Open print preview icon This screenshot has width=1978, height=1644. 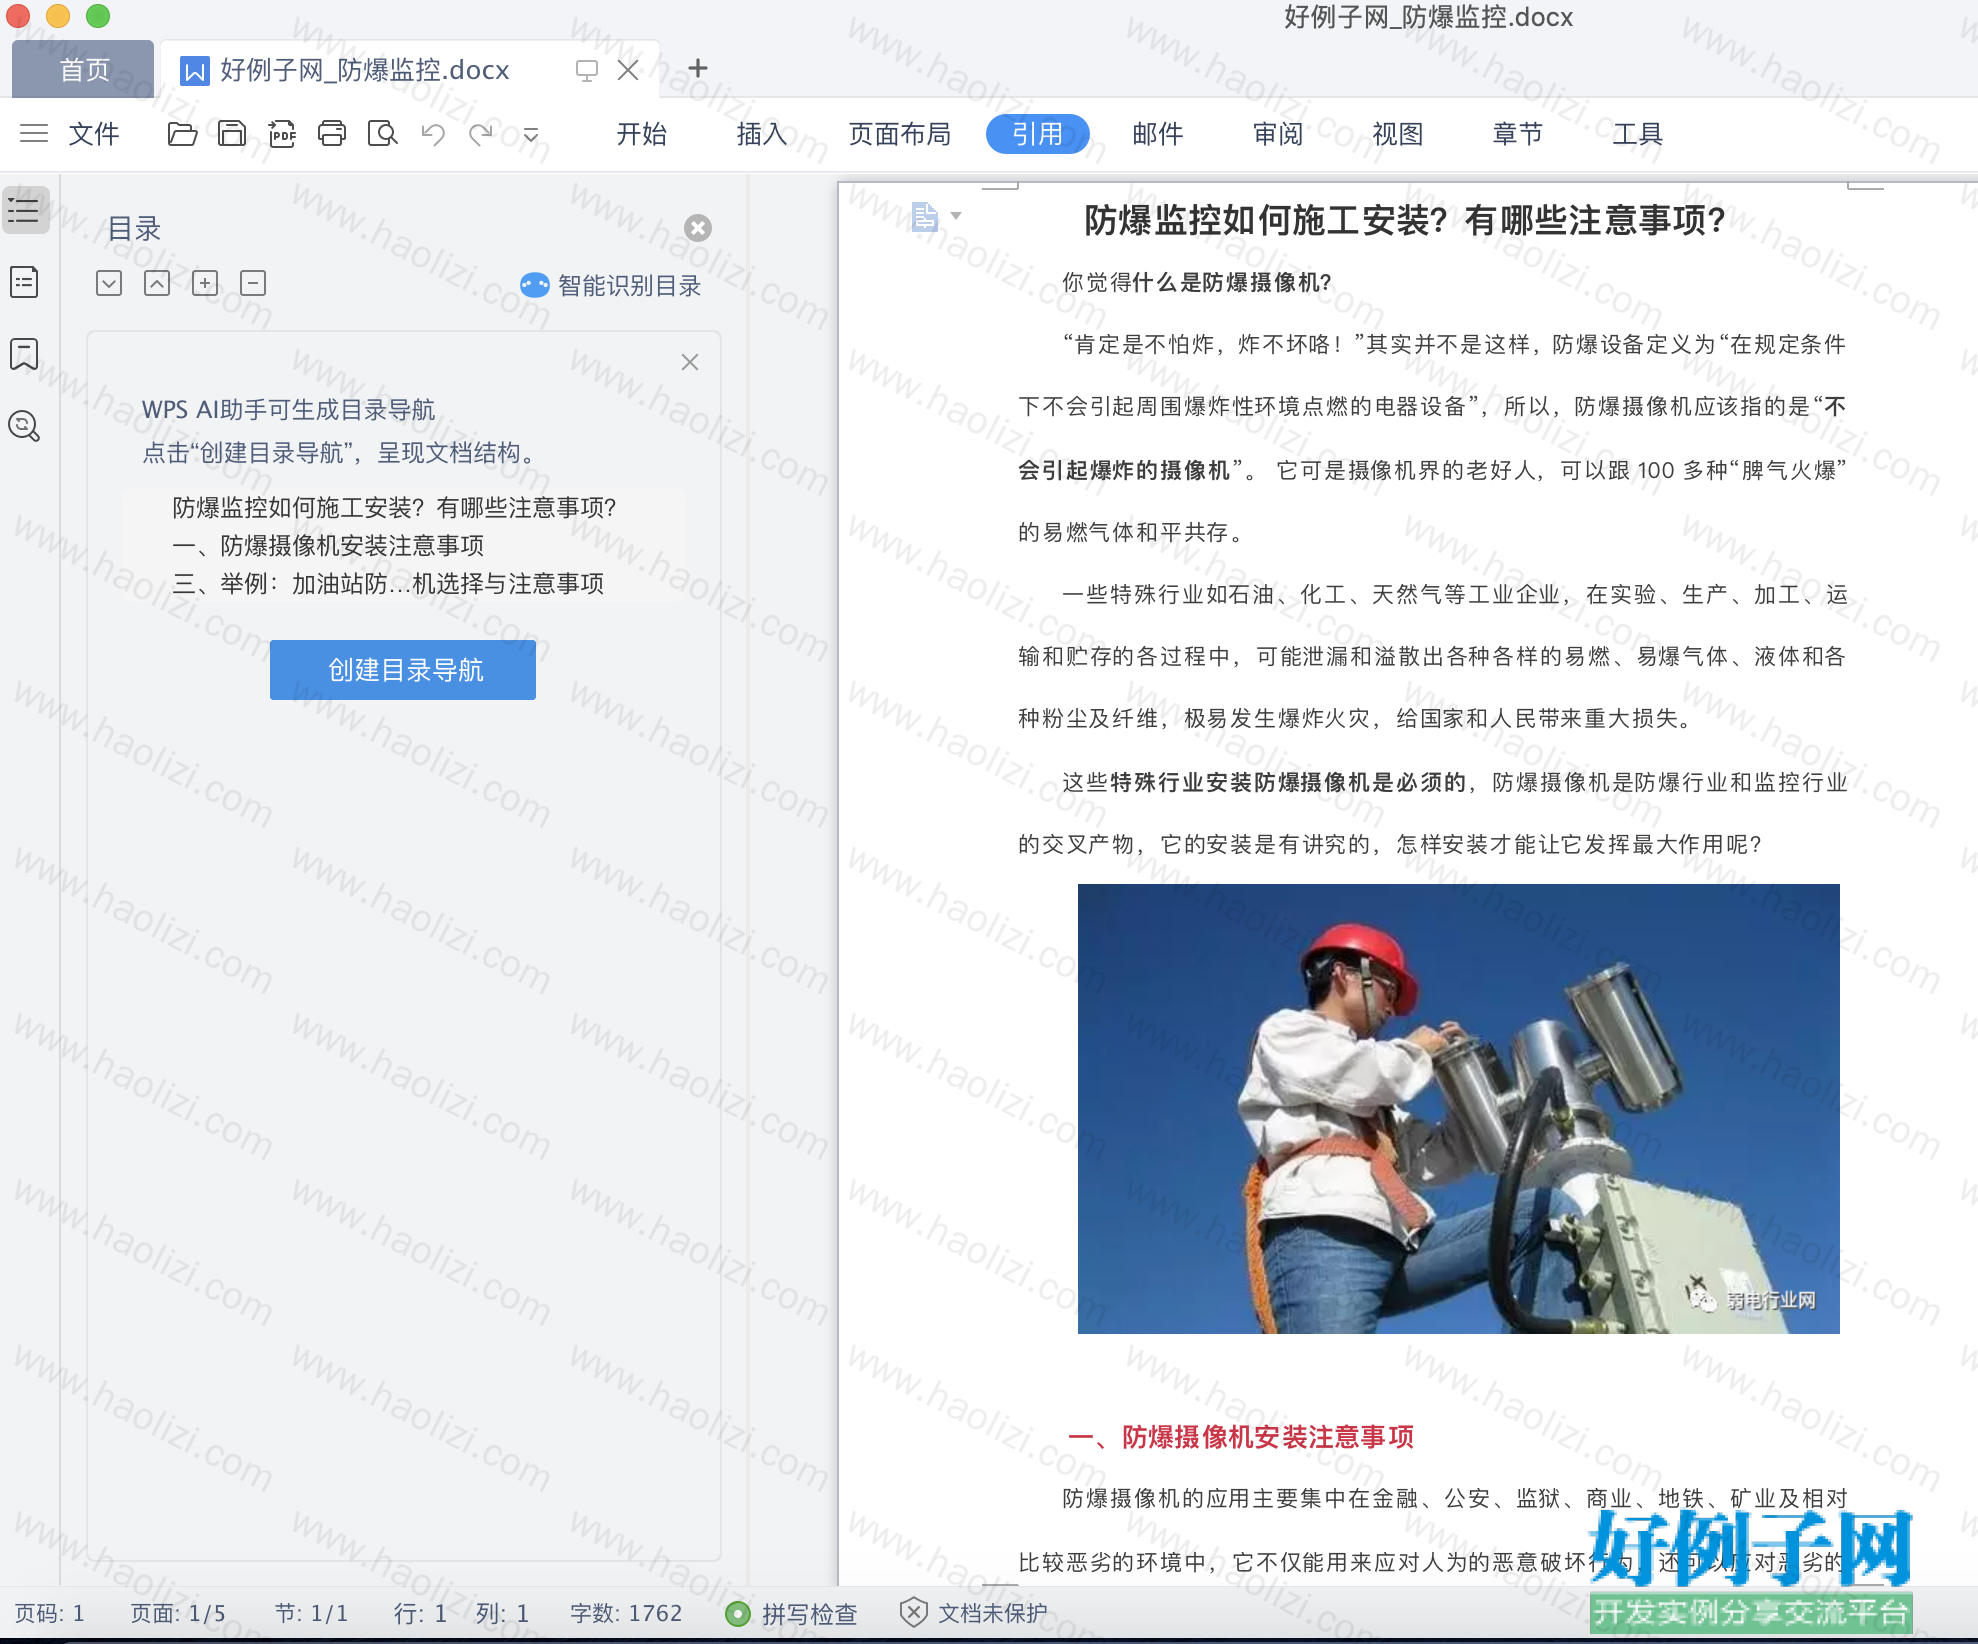[382, 133]
